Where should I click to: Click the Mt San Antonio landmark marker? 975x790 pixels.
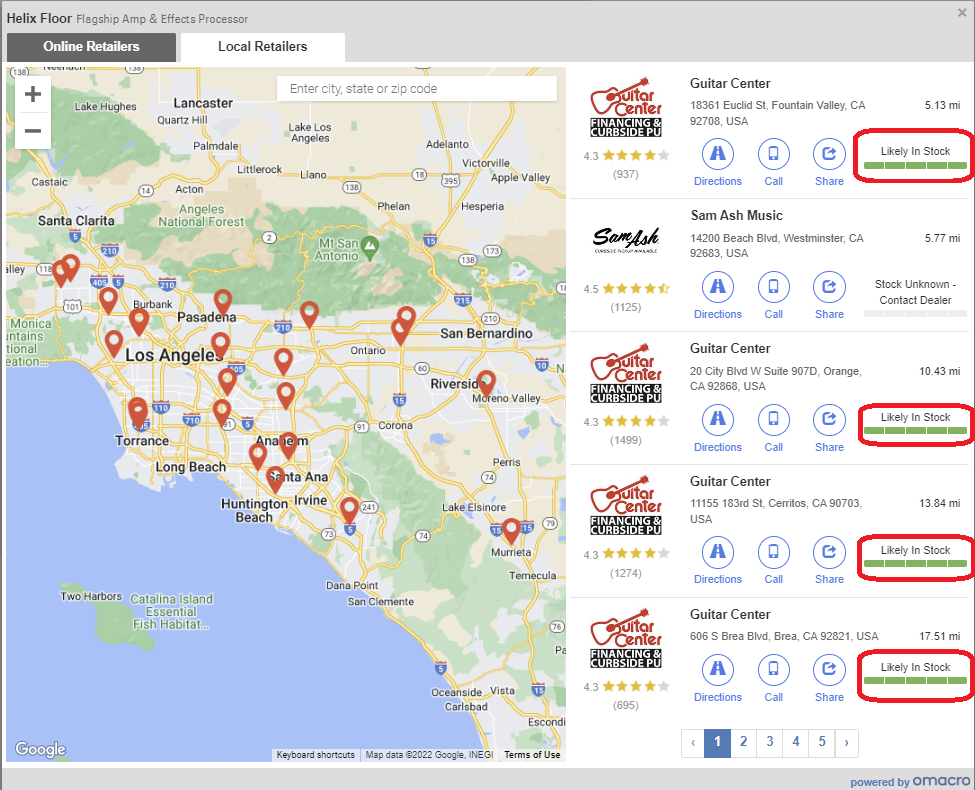(x=370, y=248)
